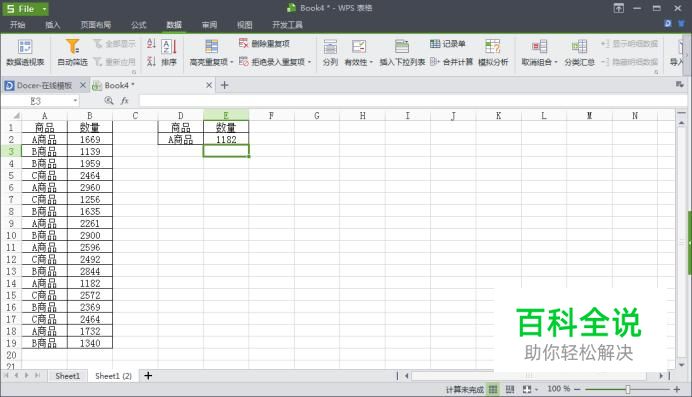Select the Sheet1 worksheet tab

pyautogui.click(x=68, y=376)
